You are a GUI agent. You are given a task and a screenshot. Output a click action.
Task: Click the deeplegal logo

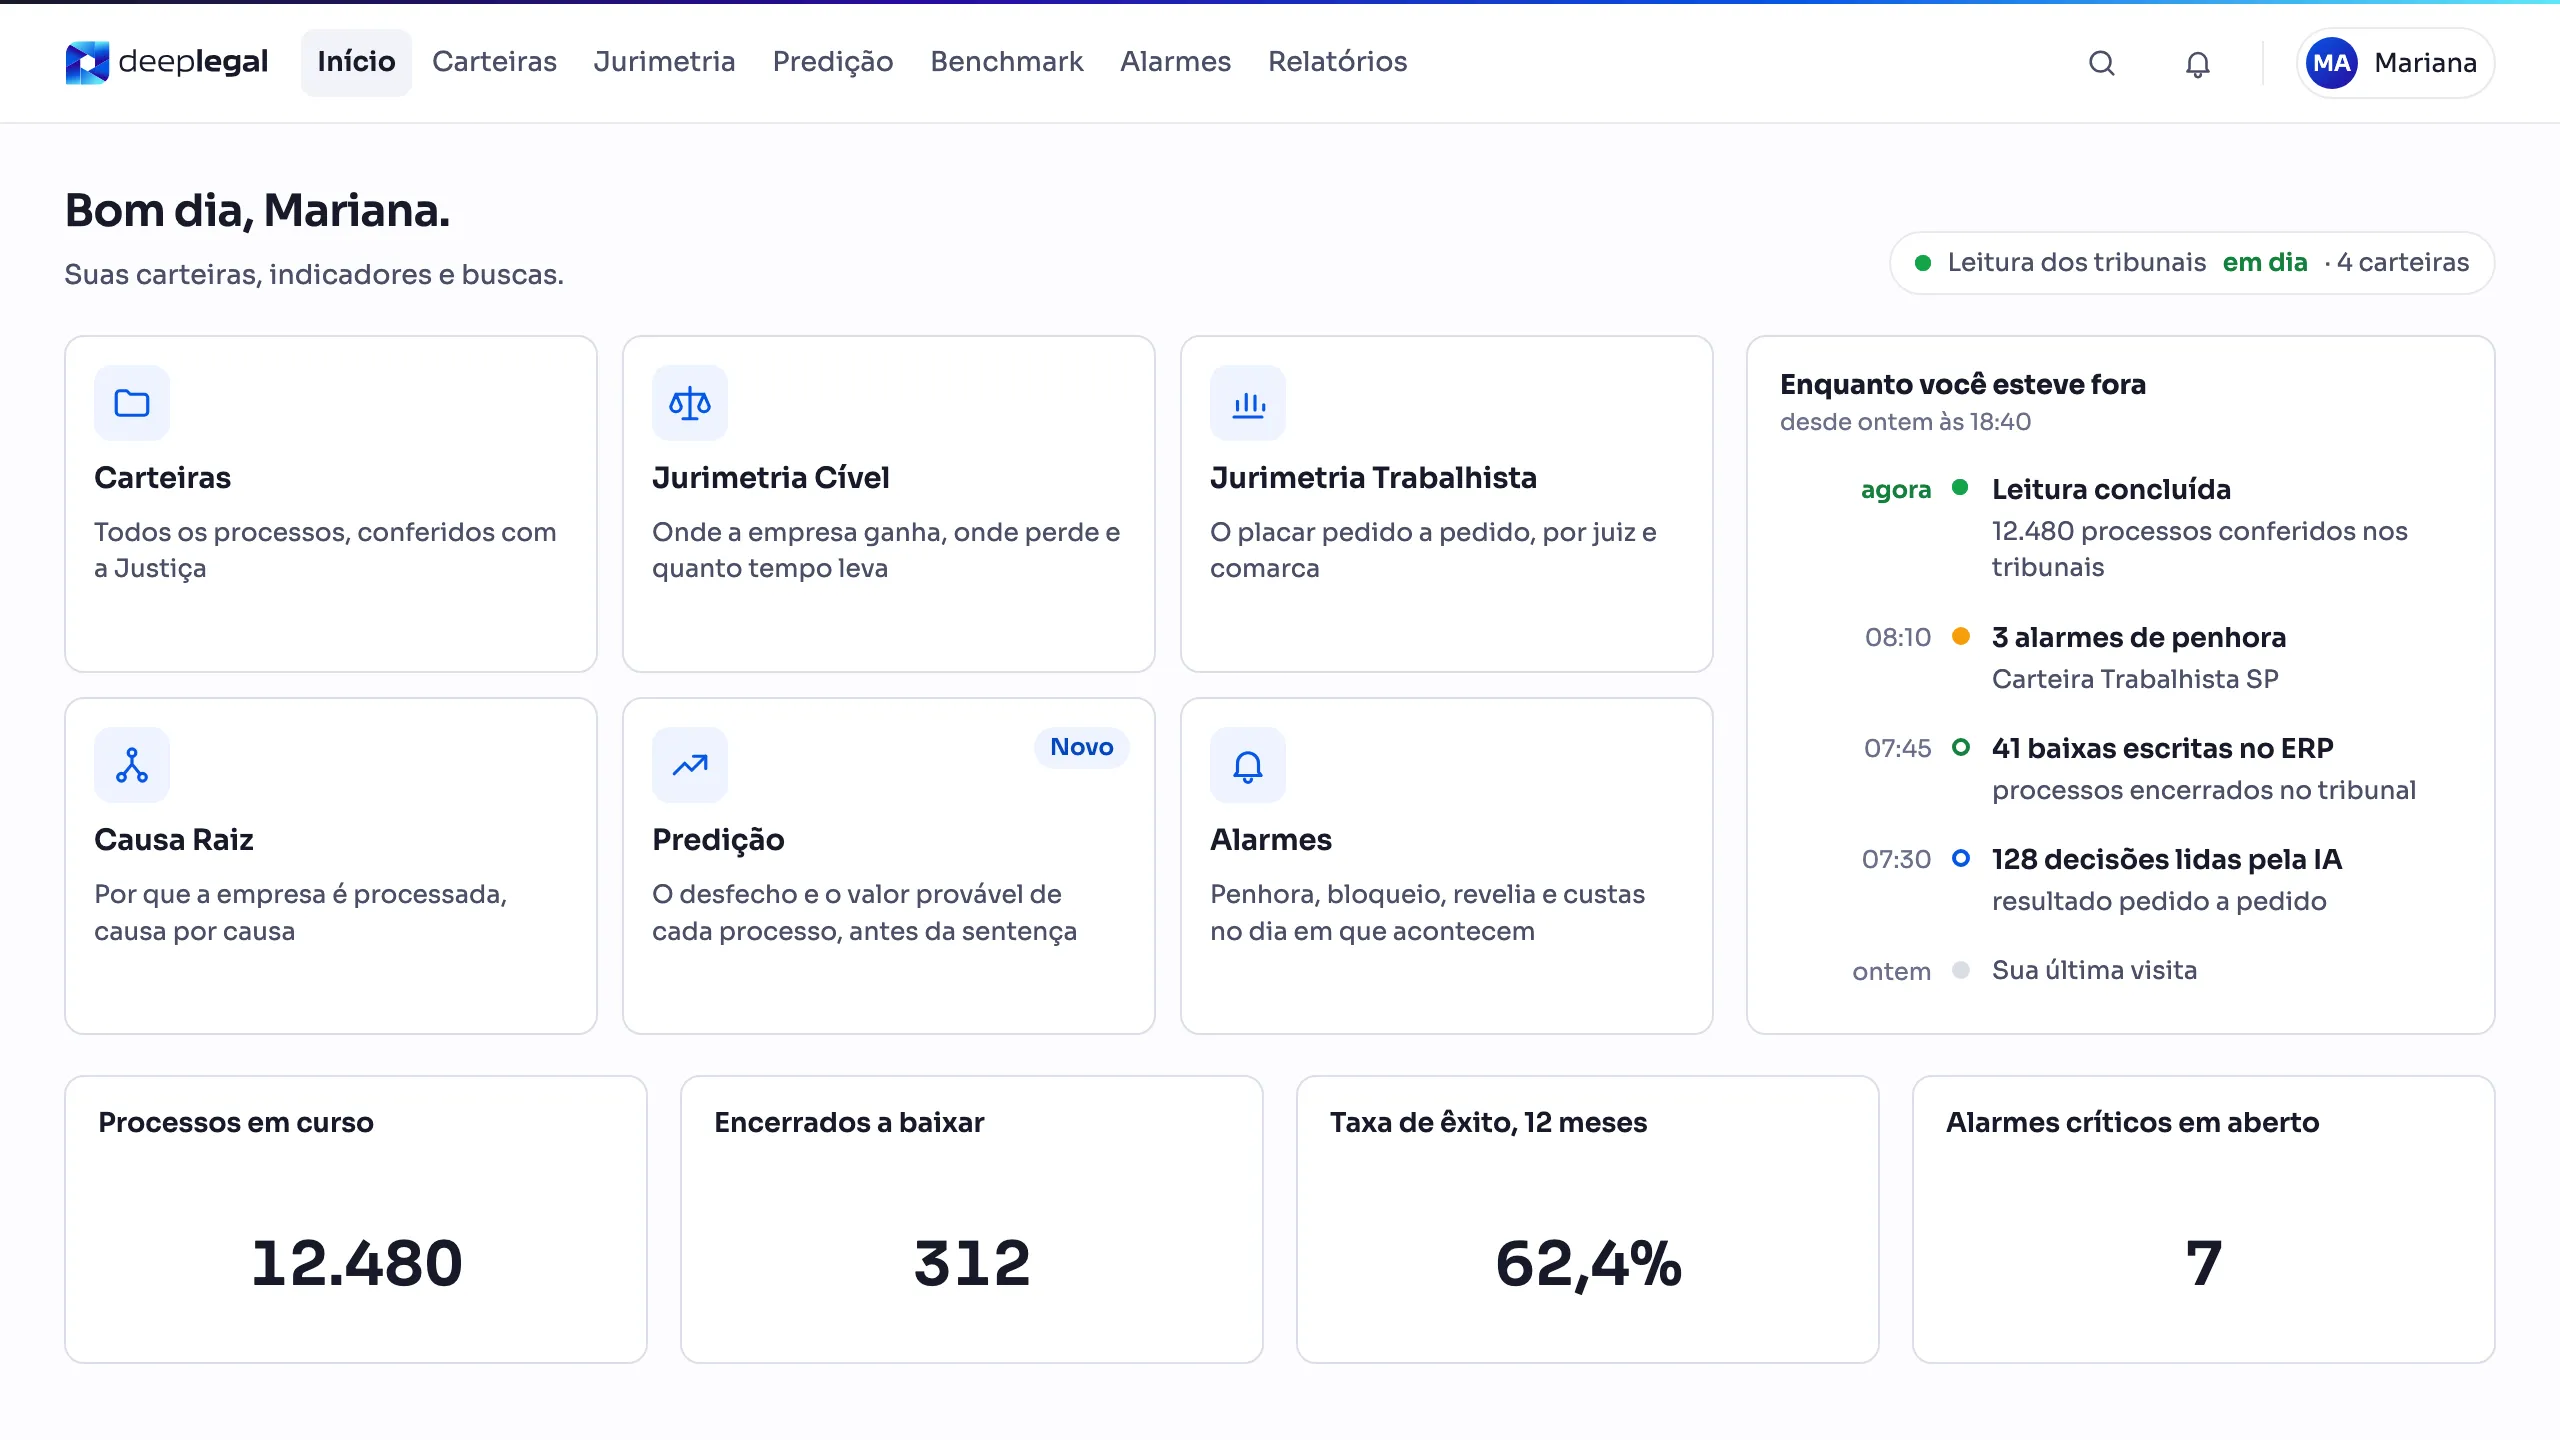pyautogui.click(x=167, y=62)
